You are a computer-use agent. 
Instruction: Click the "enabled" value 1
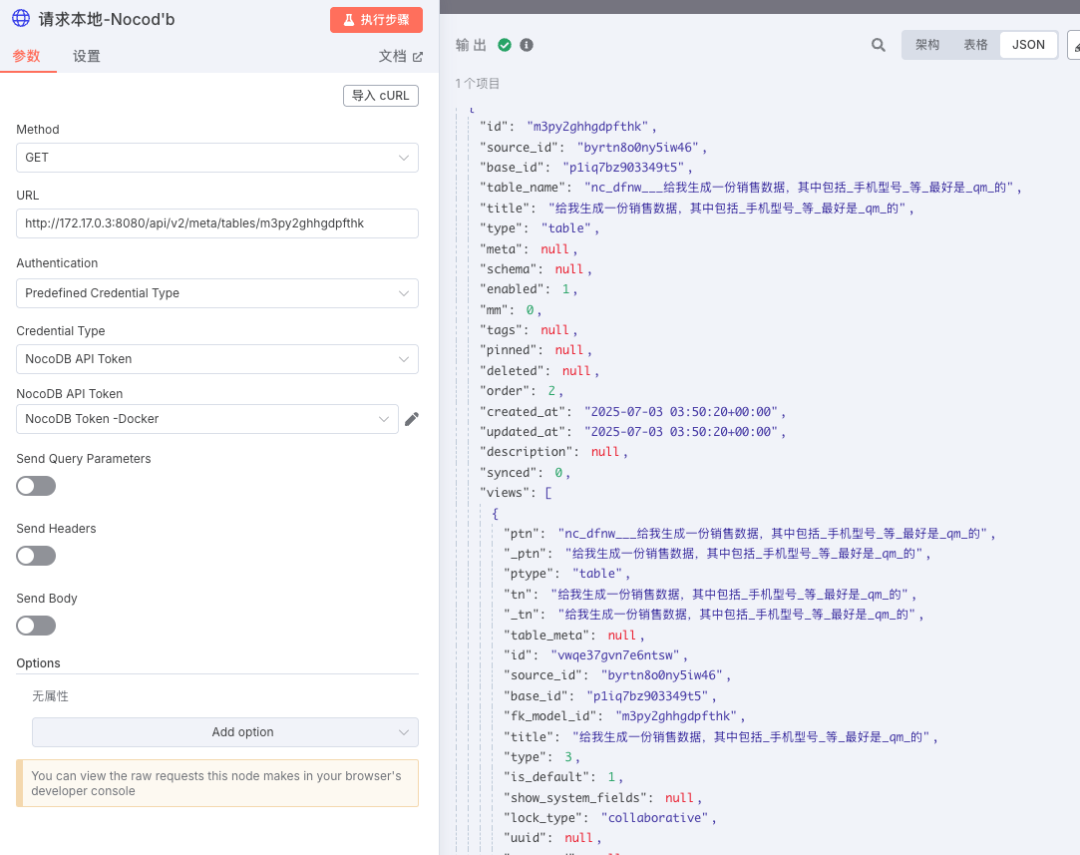pyautogui.click(x=565, y=289)
